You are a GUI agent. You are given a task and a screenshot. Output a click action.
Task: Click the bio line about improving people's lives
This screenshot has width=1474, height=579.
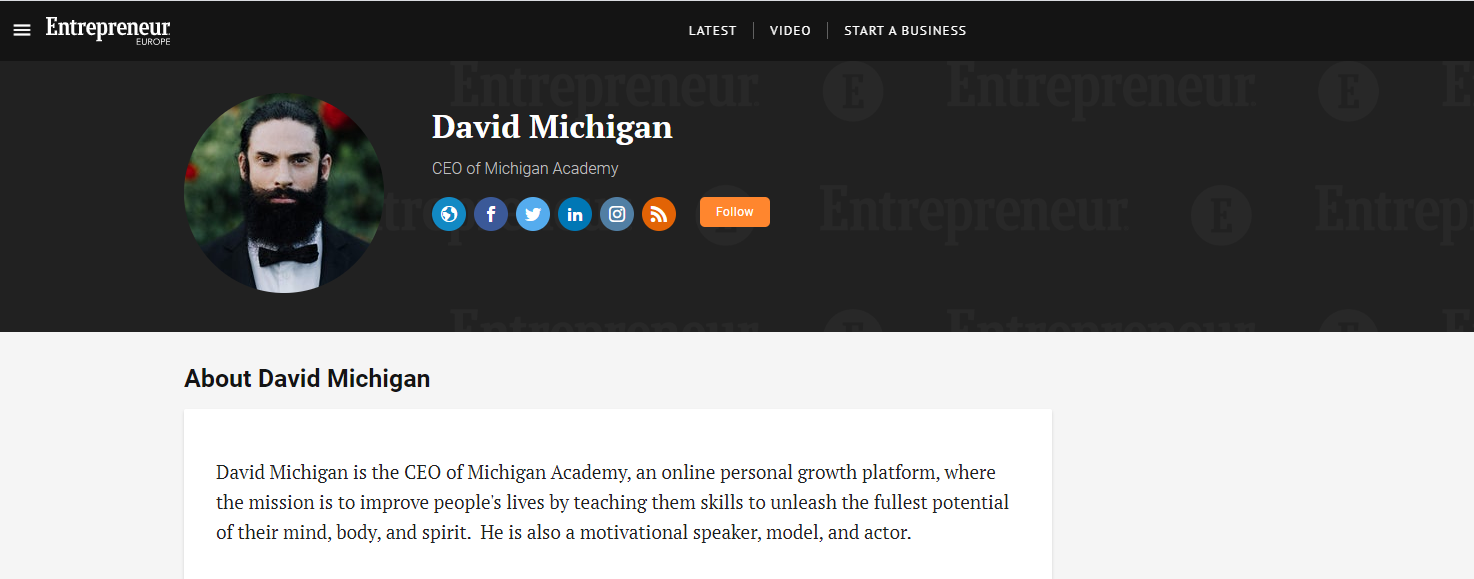[612, 502]
